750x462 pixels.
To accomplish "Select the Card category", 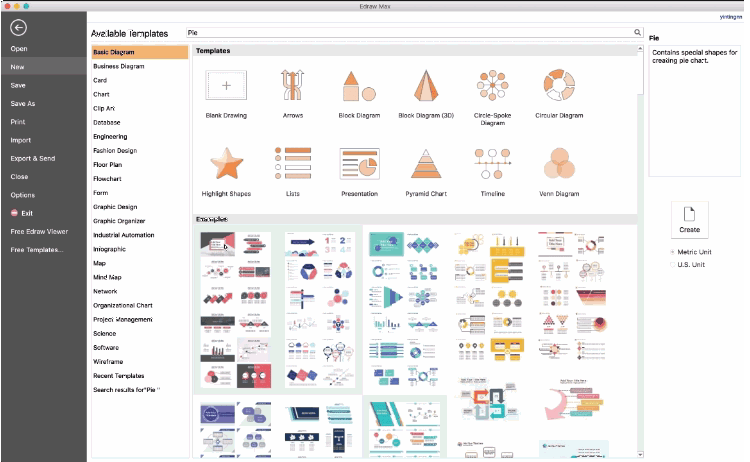I will point(100,80).
